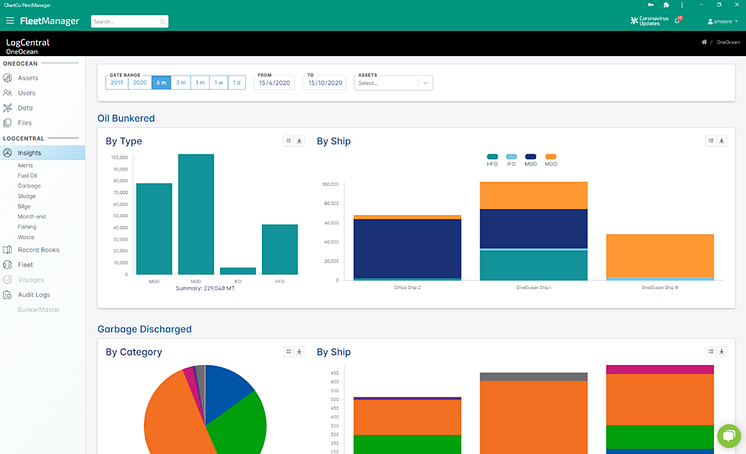Click the Record Books book icon
Viewport: 746px width, 454px height.
coord(8,250)
